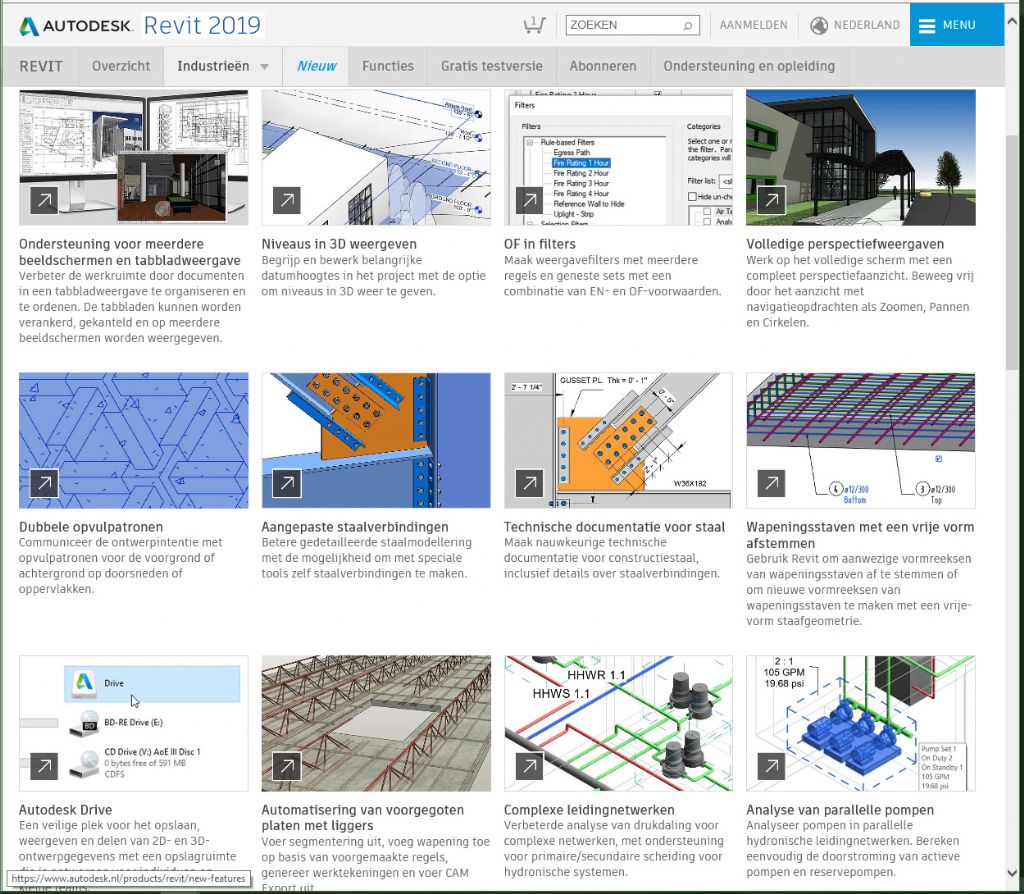The width and height of the screenshot is (1024, 894).
Task: Click the ZOEKEN search field
Action: pyautogui.click(x=622, y=26)
